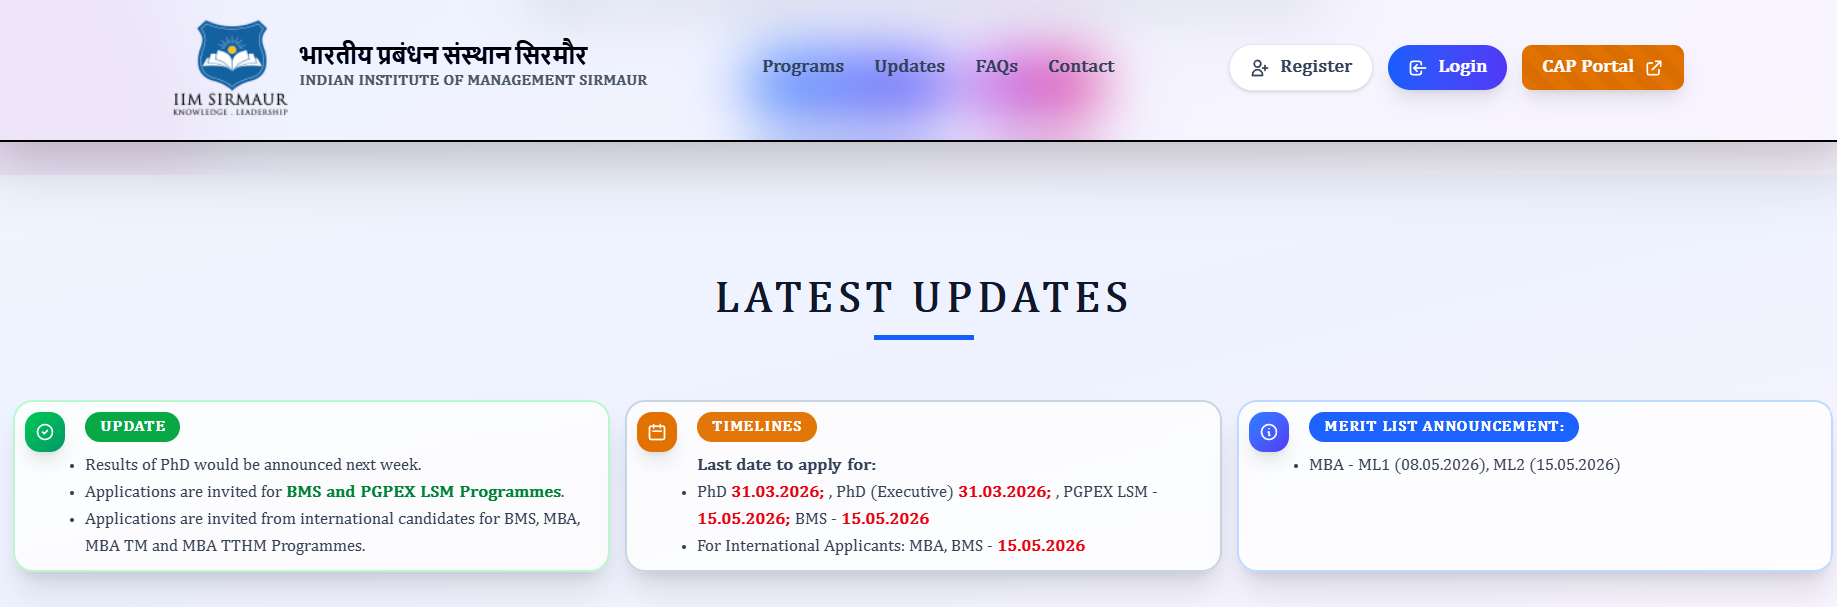Open the CAP Portal button
This screenshot has width=1837, height=607.
tap(1602, 67)
